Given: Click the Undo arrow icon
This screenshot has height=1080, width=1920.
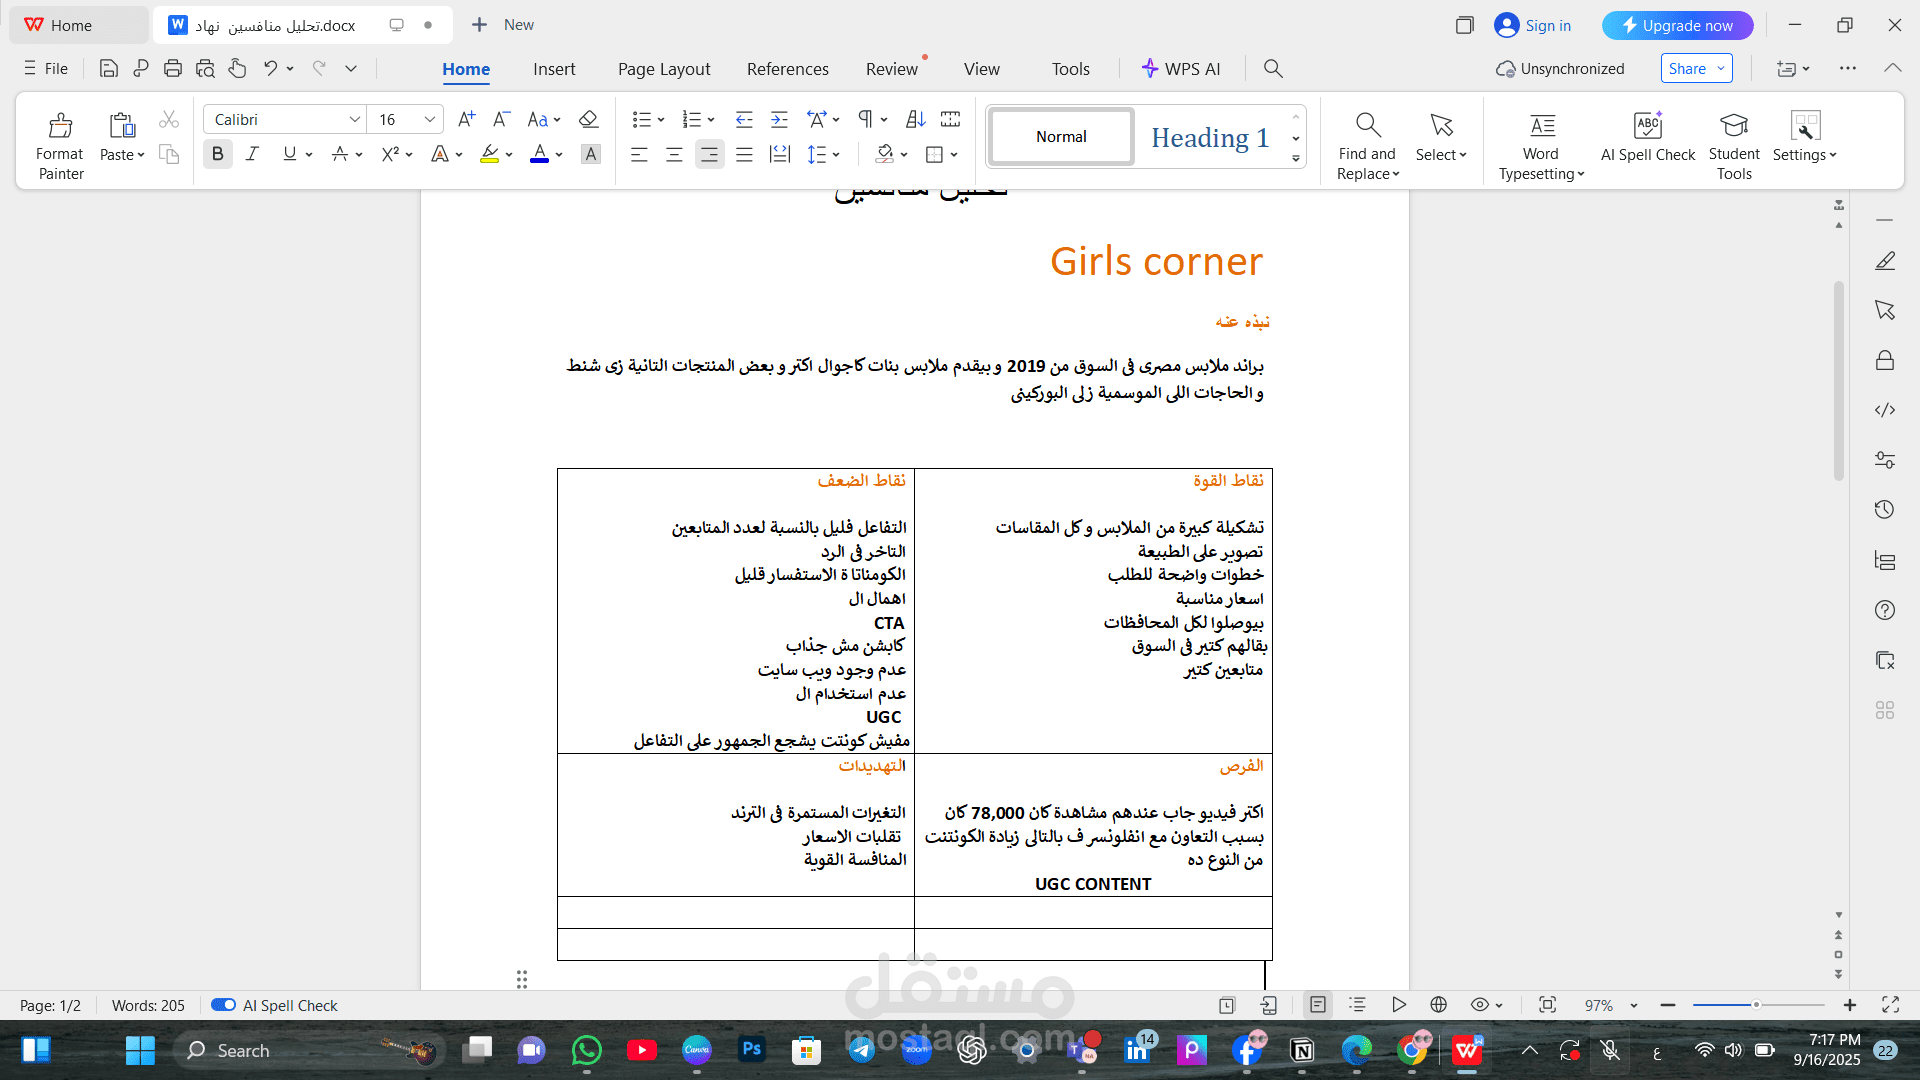Looking at the screenshot, I should pos(270,68).
